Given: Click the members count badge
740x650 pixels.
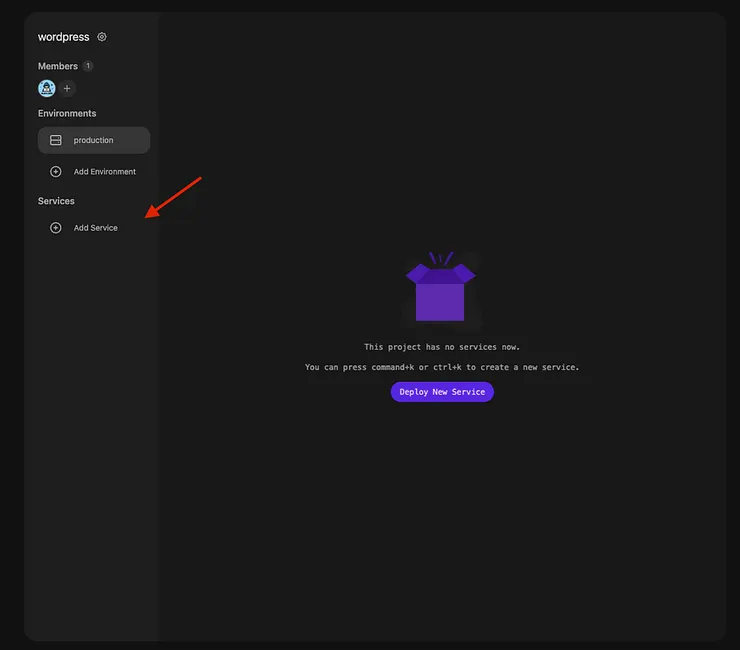Looking at the screenshot, I should pyautogui.click(x=88, y=66).
